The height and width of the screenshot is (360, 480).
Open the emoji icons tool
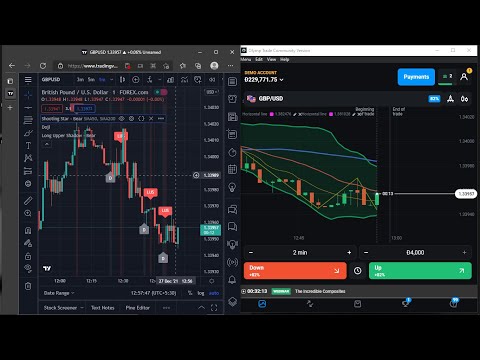point(28,184)
